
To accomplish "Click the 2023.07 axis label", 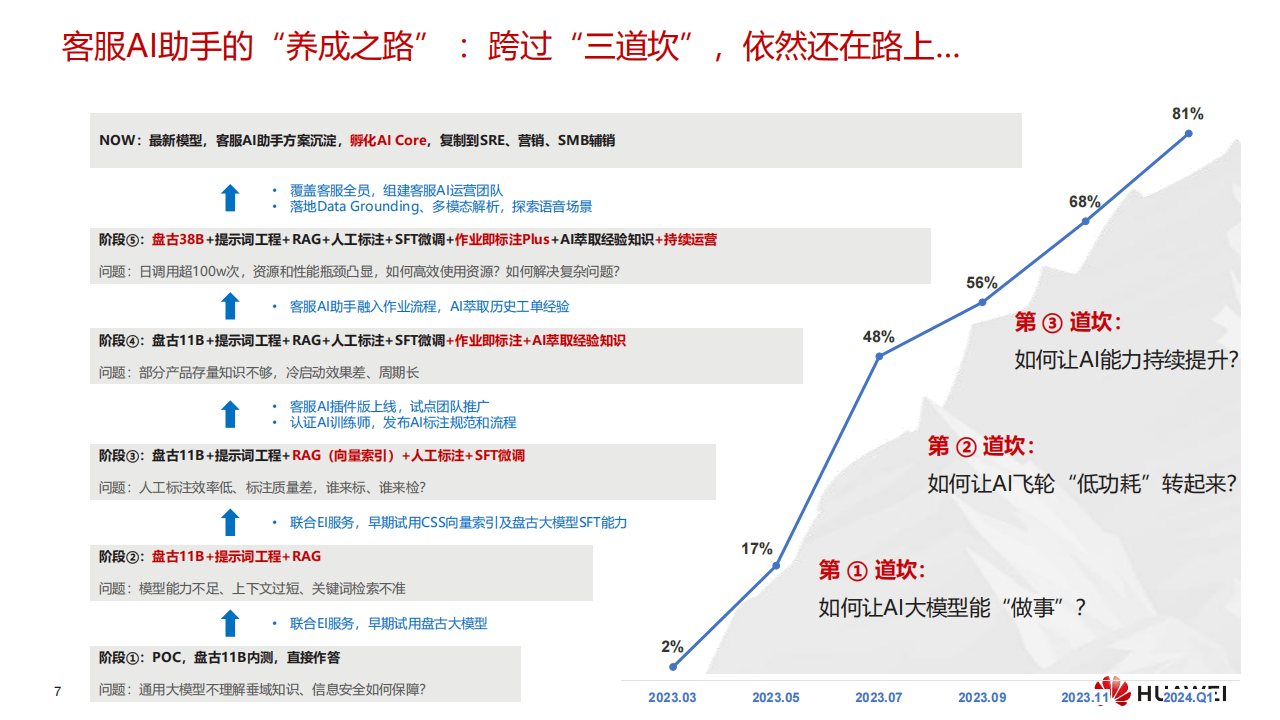I will (880, 697).
